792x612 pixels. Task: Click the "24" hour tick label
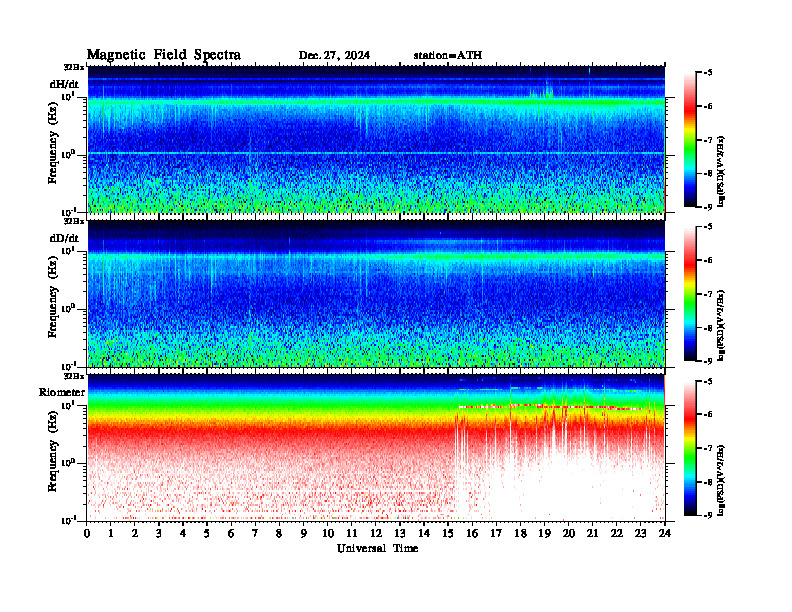(665, 533)
